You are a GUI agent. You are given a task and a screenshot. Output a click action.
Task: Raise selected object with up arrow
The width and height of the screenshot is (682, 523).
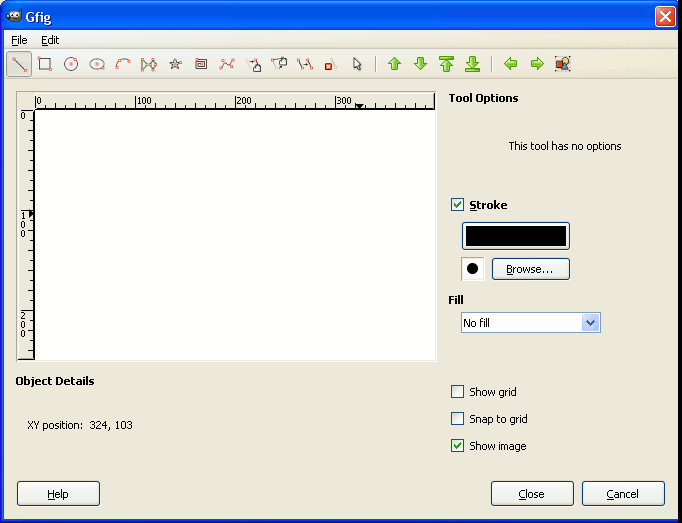click(x=394, y=64)
